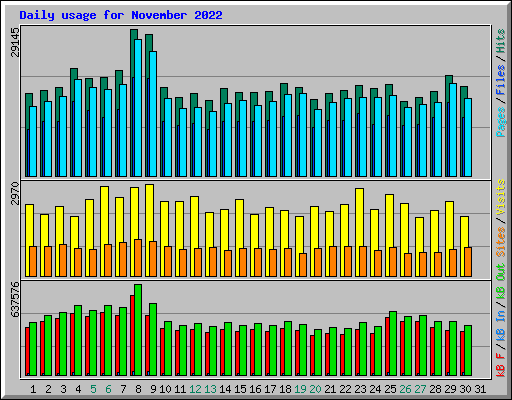
Task: Click day 25 on the x-axis
Action: coord(390,389)
